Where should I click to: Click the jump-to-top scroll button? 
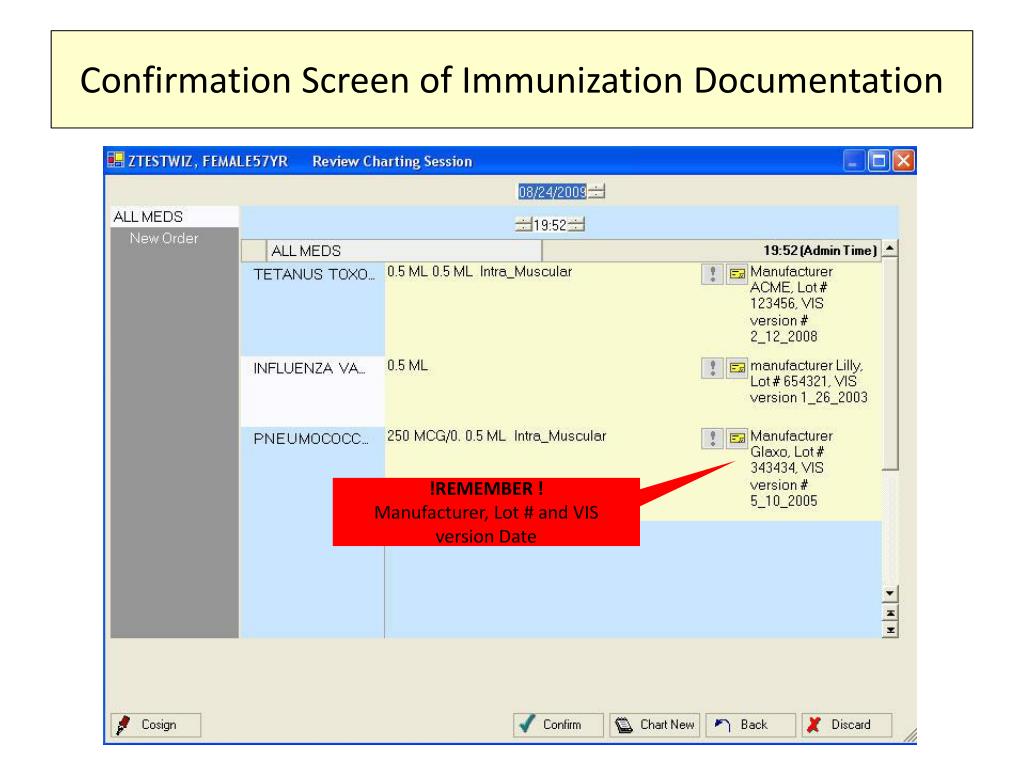tap(890, 613)
